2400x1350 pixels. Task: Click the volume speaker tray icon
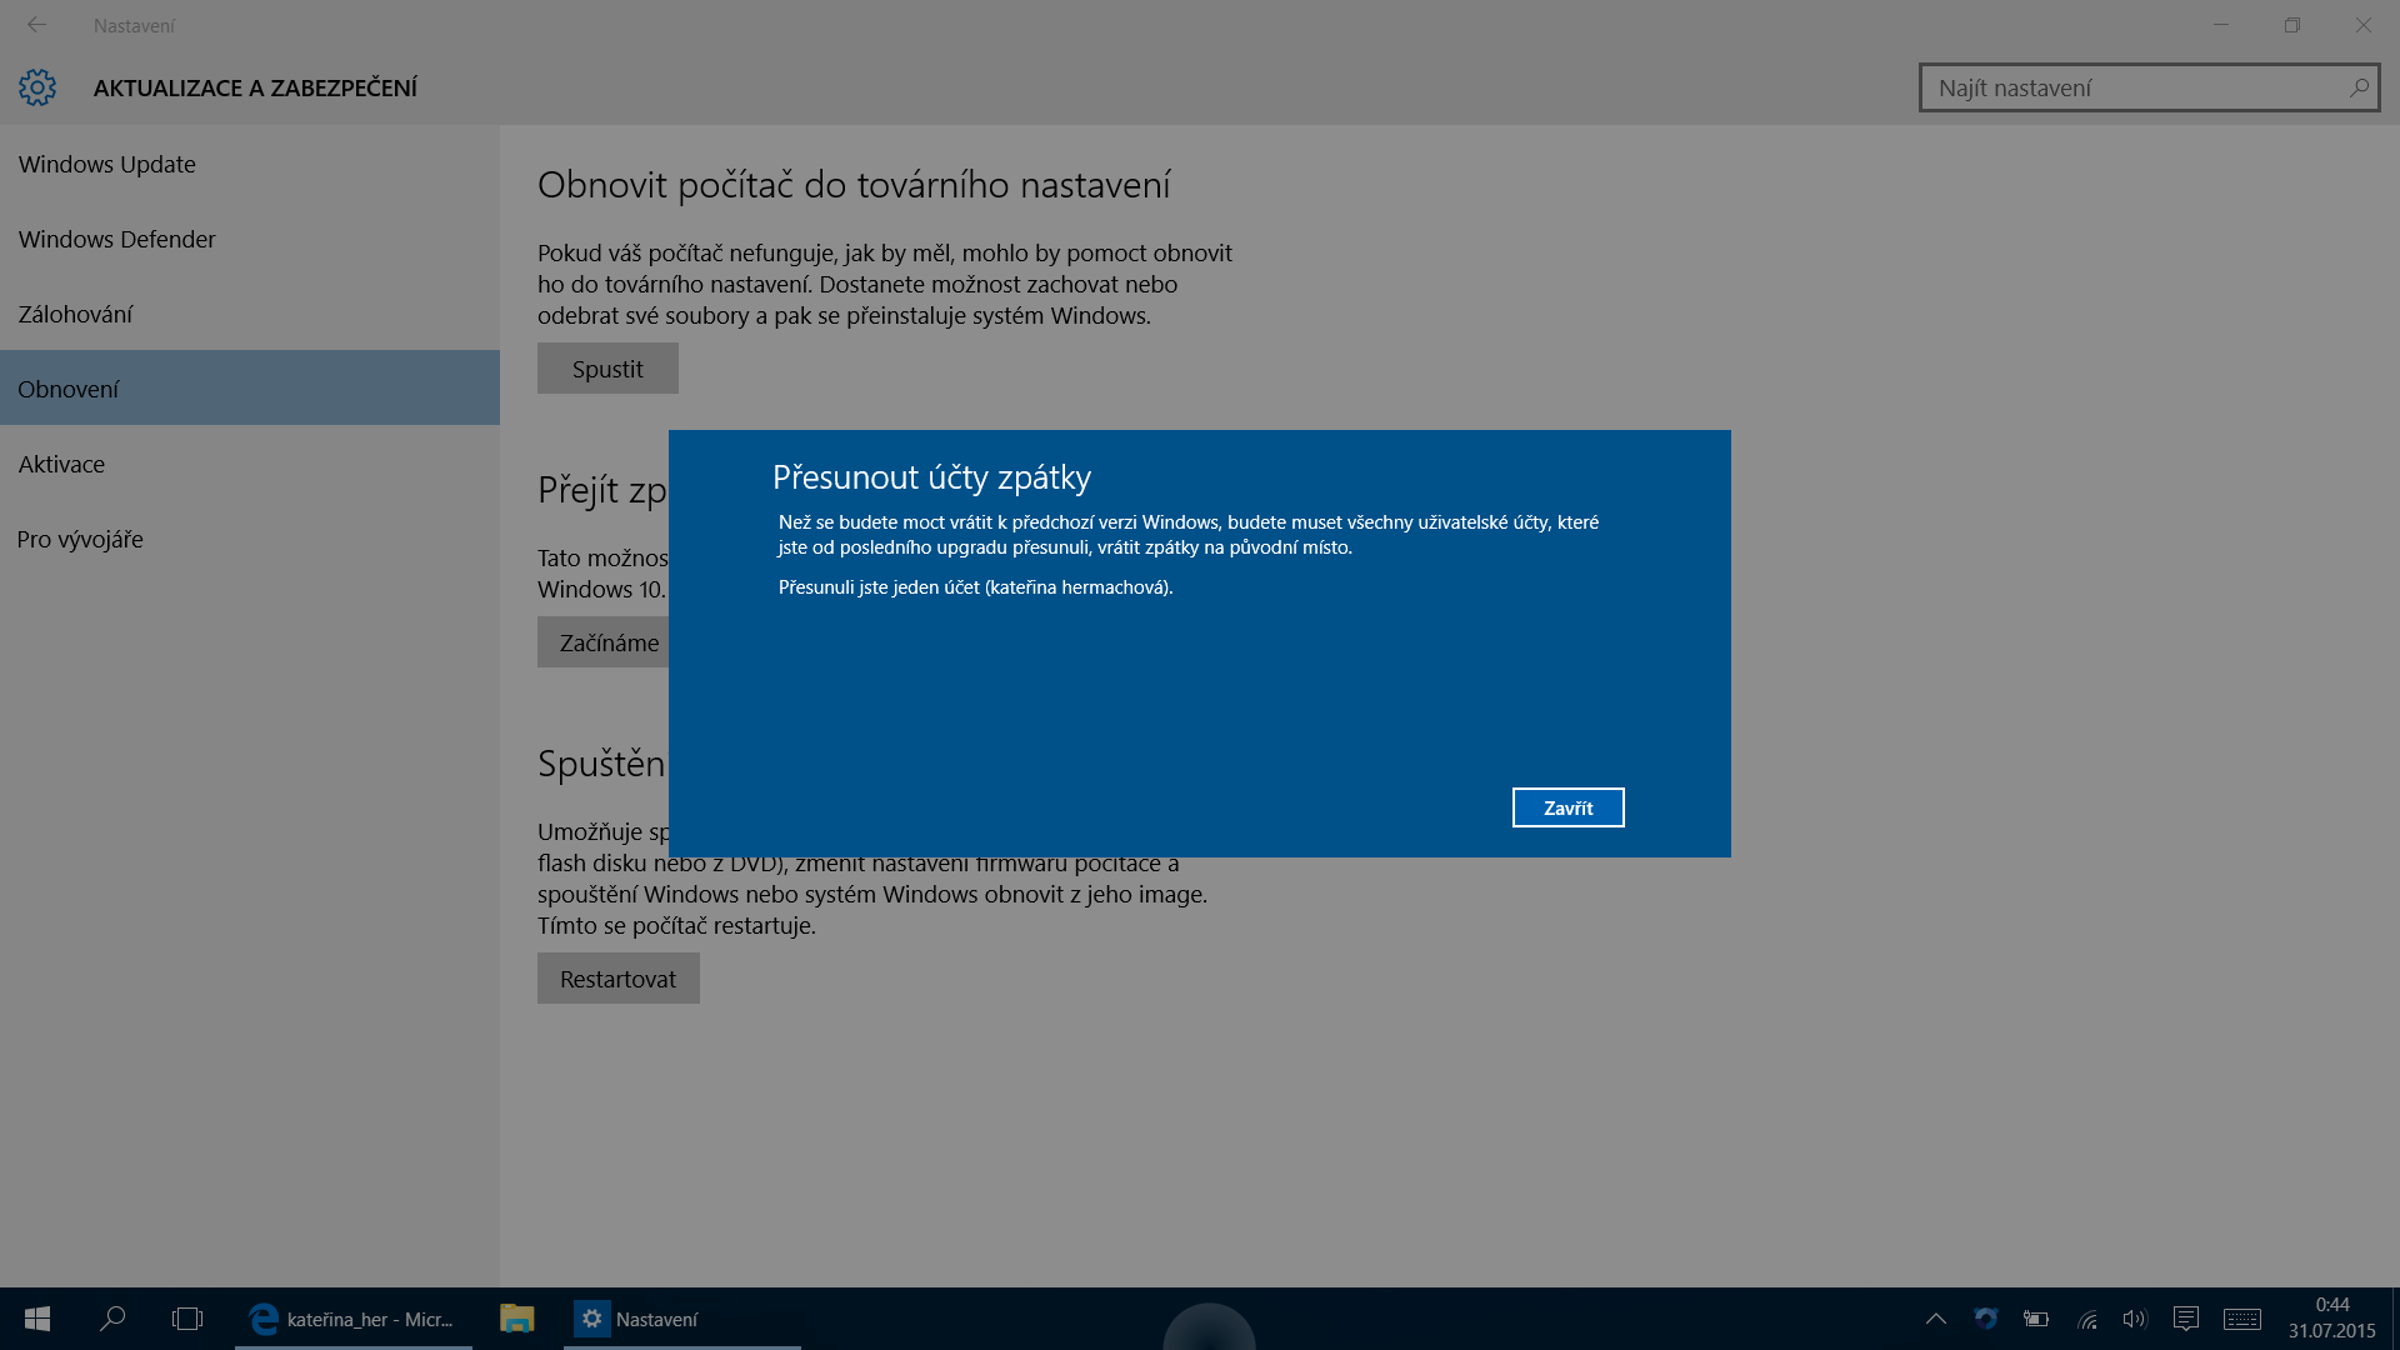point(2134,1319)
